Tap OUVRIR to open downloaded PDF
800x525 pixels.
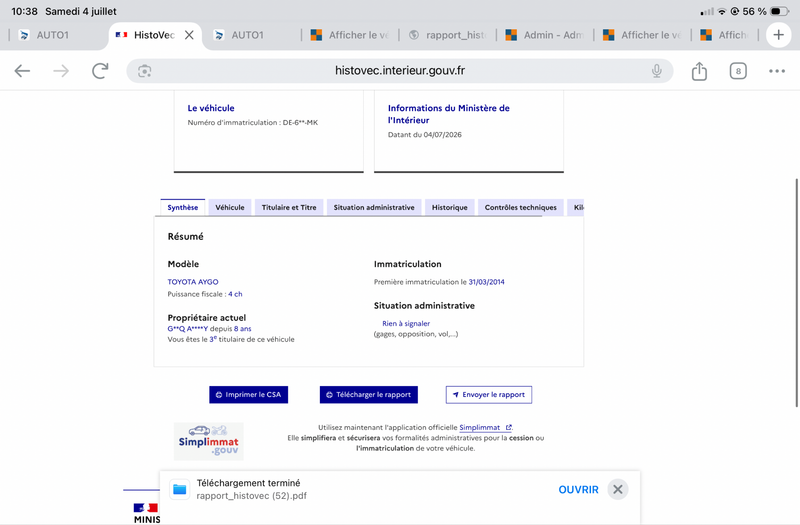tap(578, 489)
